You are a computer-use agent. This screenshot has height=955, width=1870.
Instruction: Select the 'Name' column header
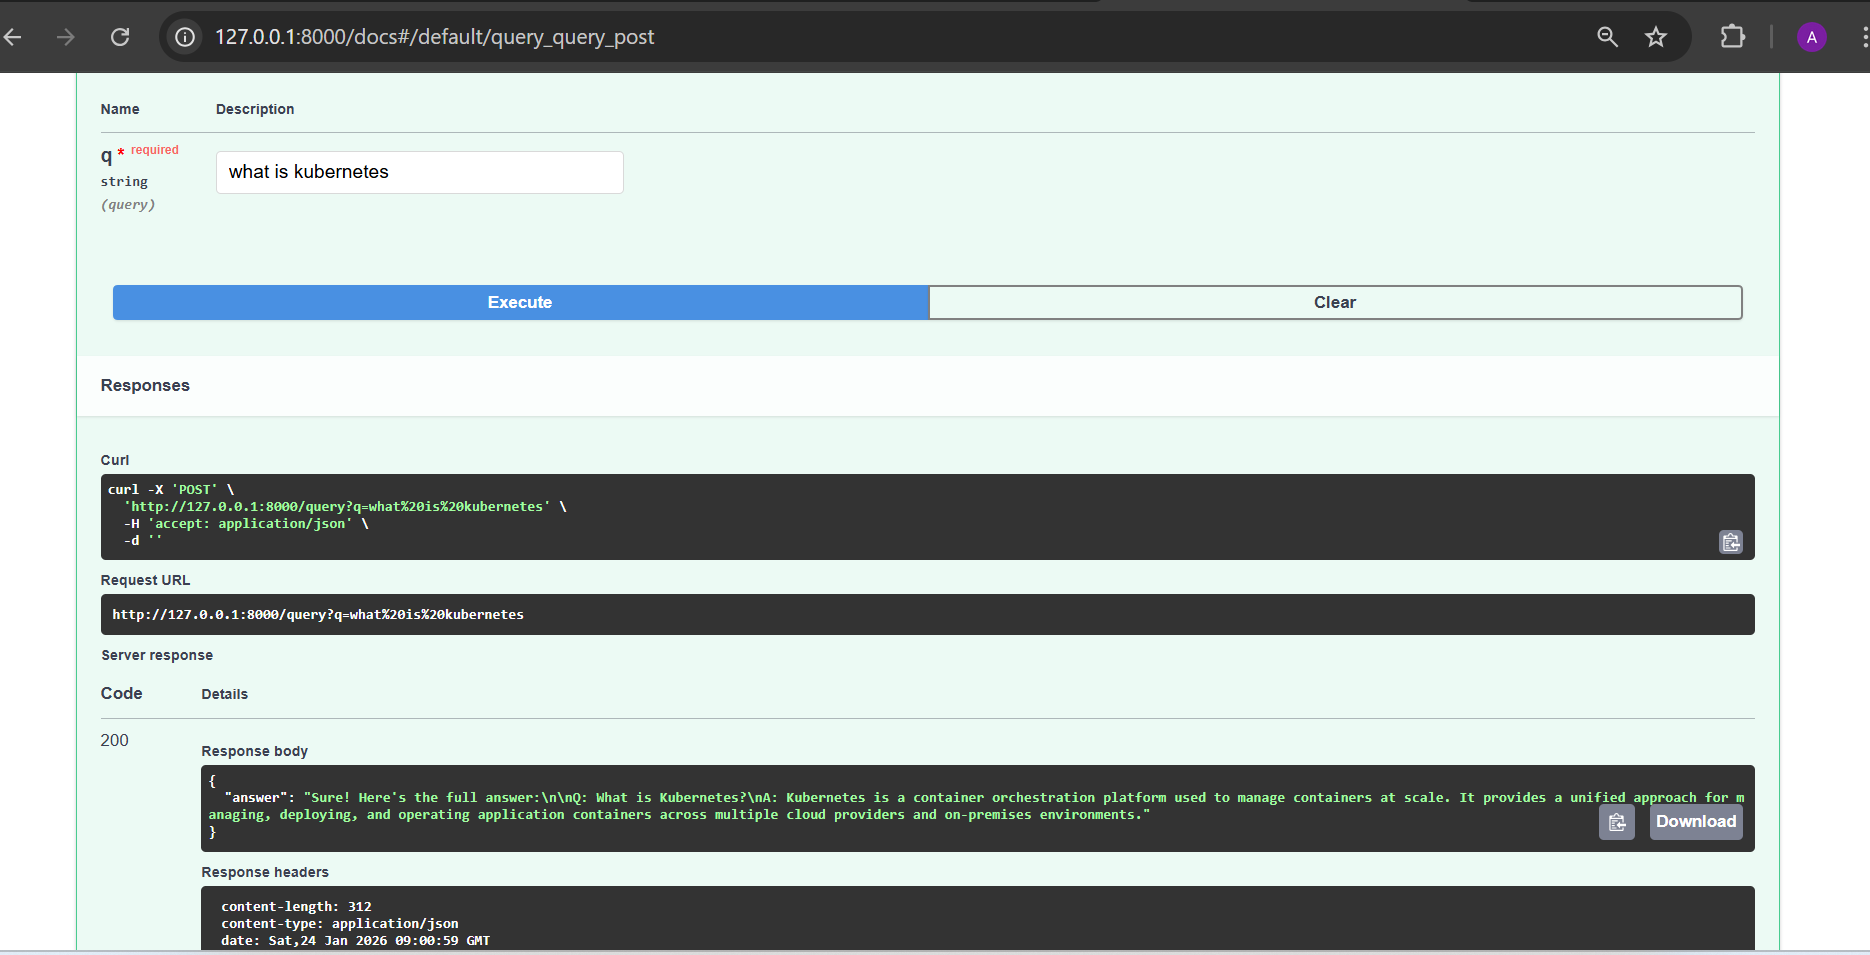pyautogui.click(x=120, y=109)
